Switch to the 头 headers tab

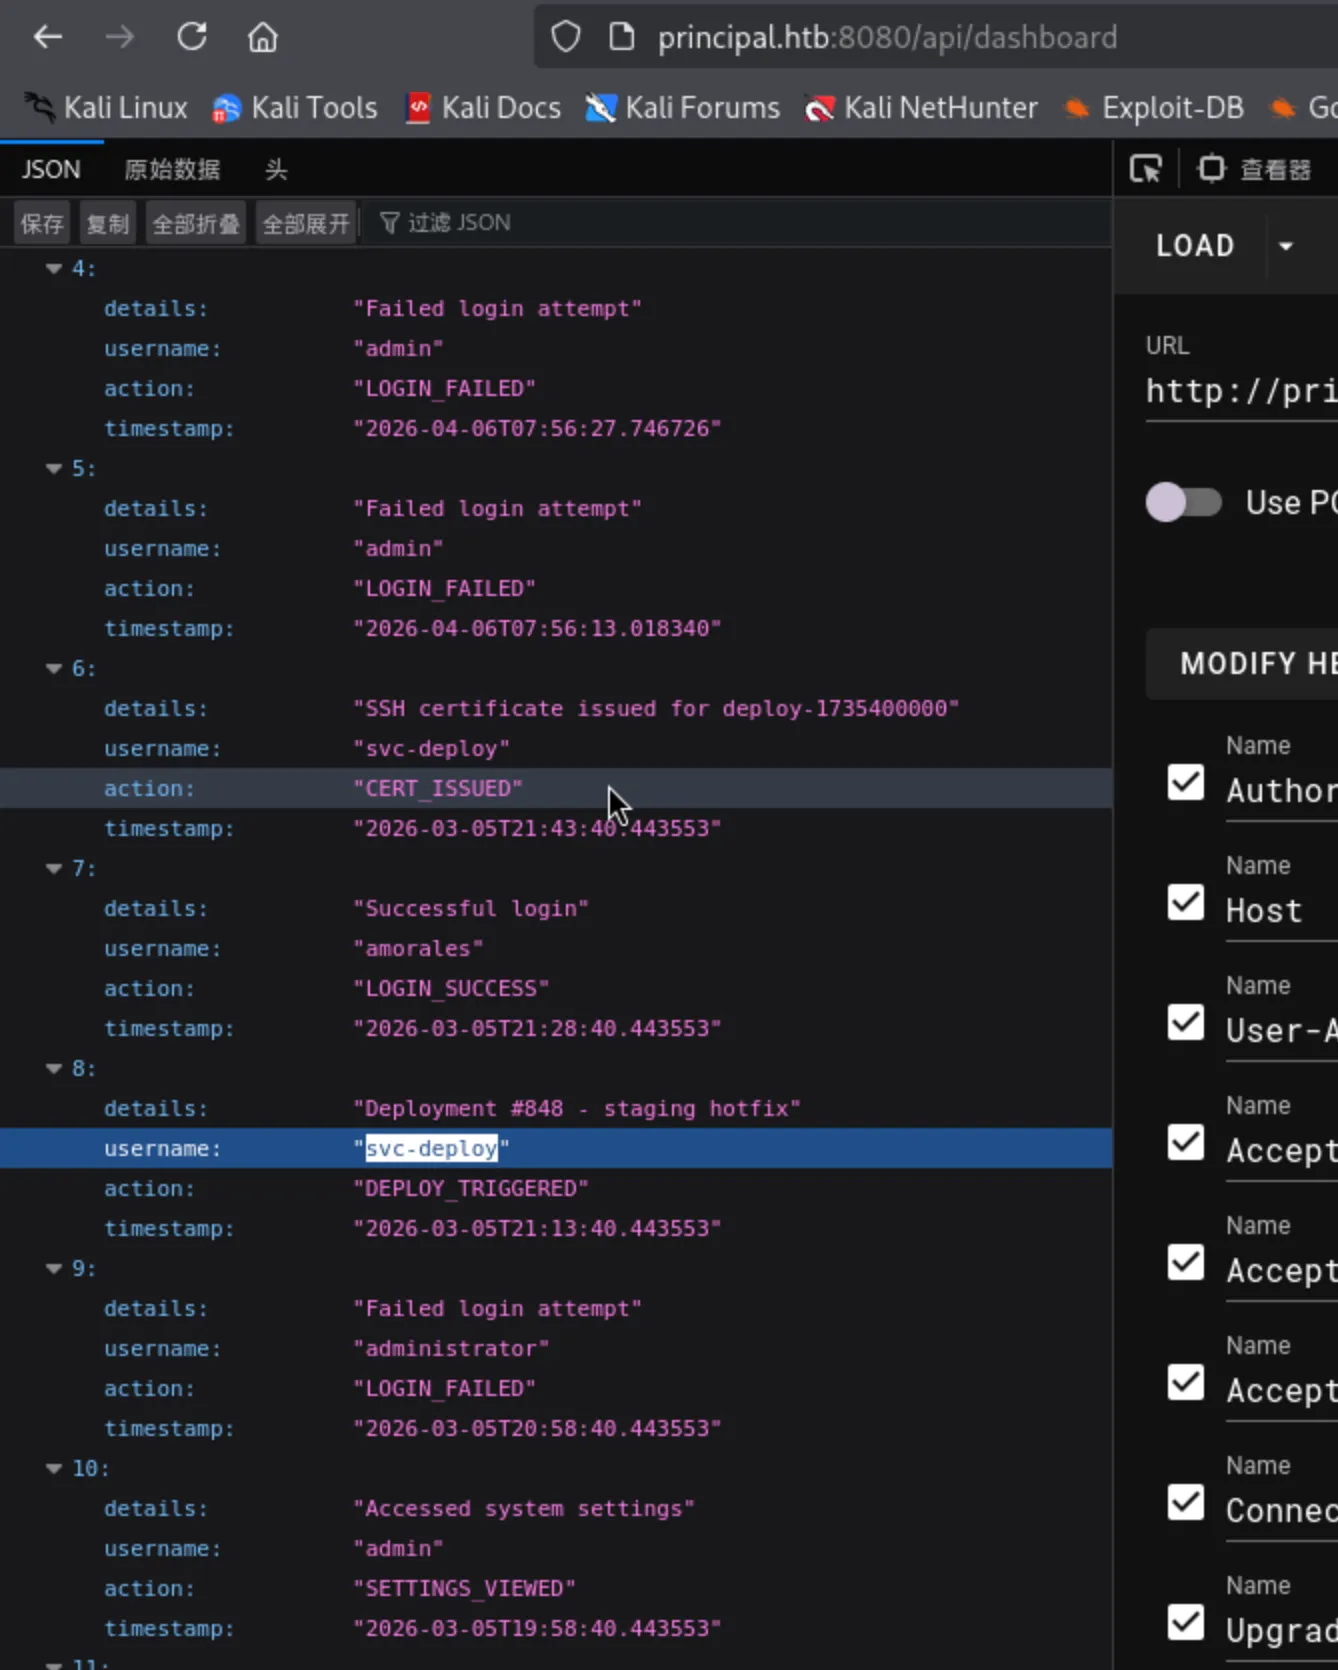[x=276, y=170]
